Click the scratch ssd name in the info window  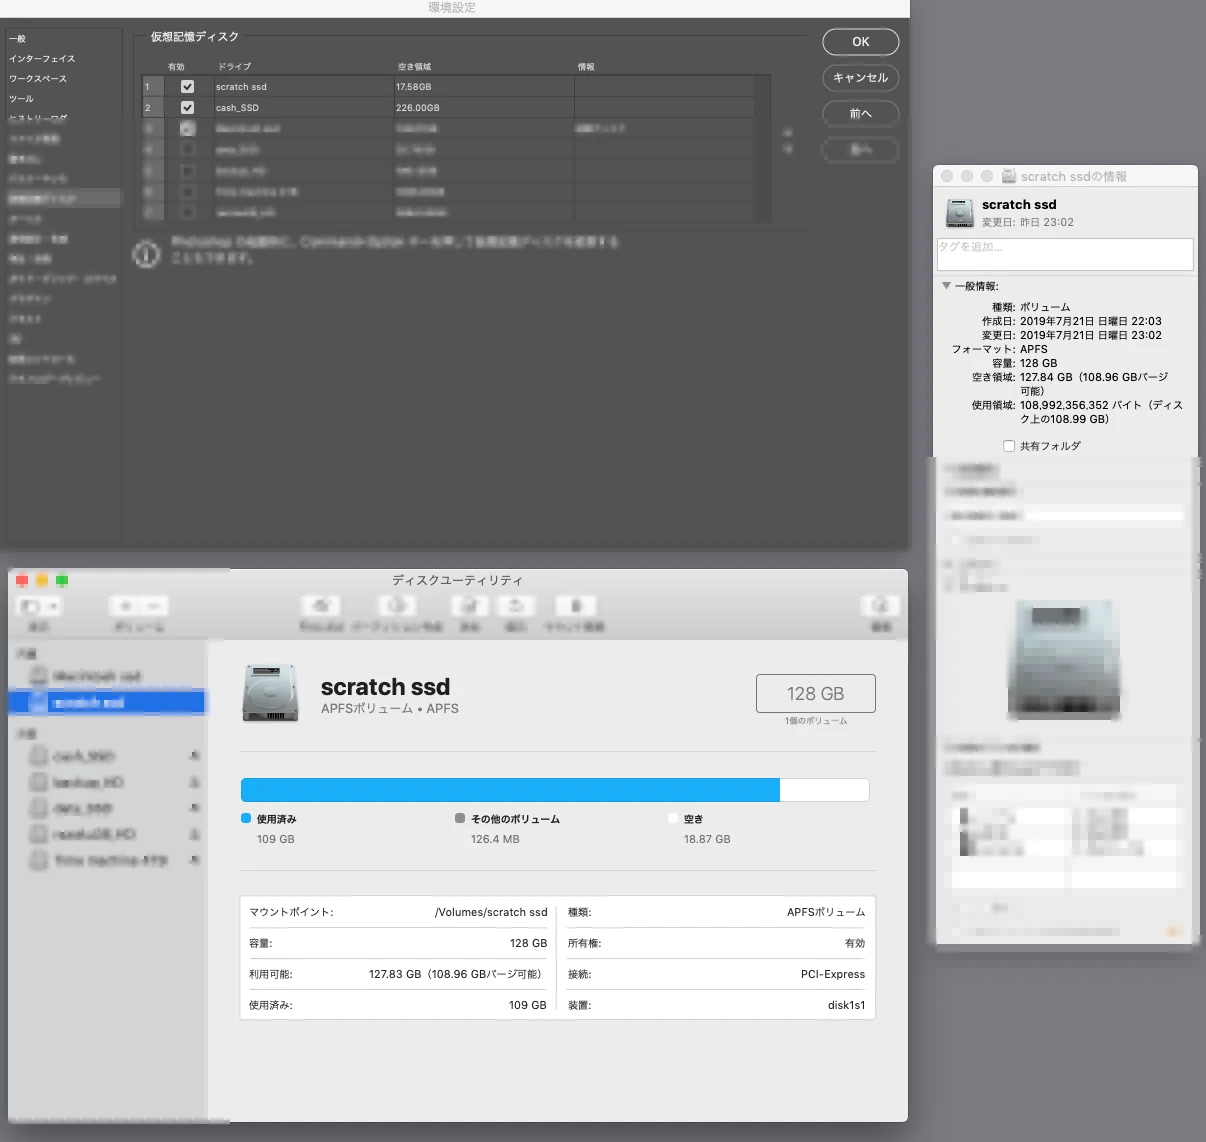1019,204
